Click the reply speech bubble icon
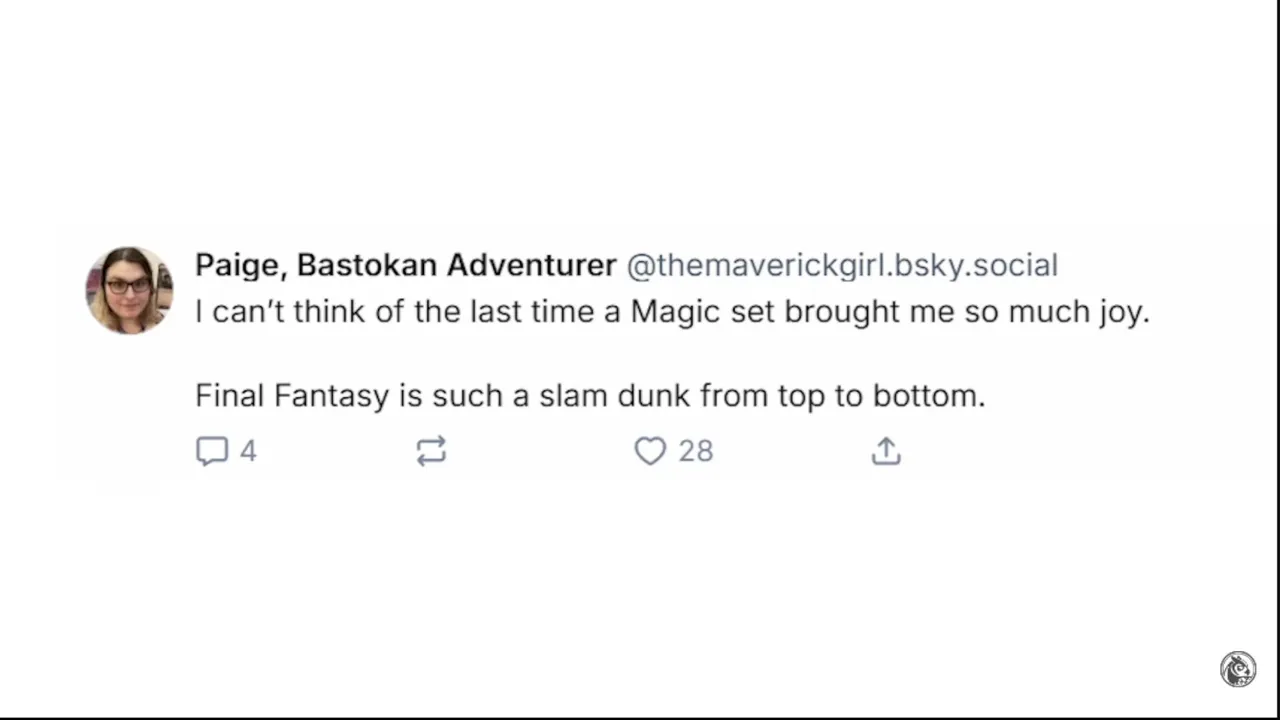 212,451
